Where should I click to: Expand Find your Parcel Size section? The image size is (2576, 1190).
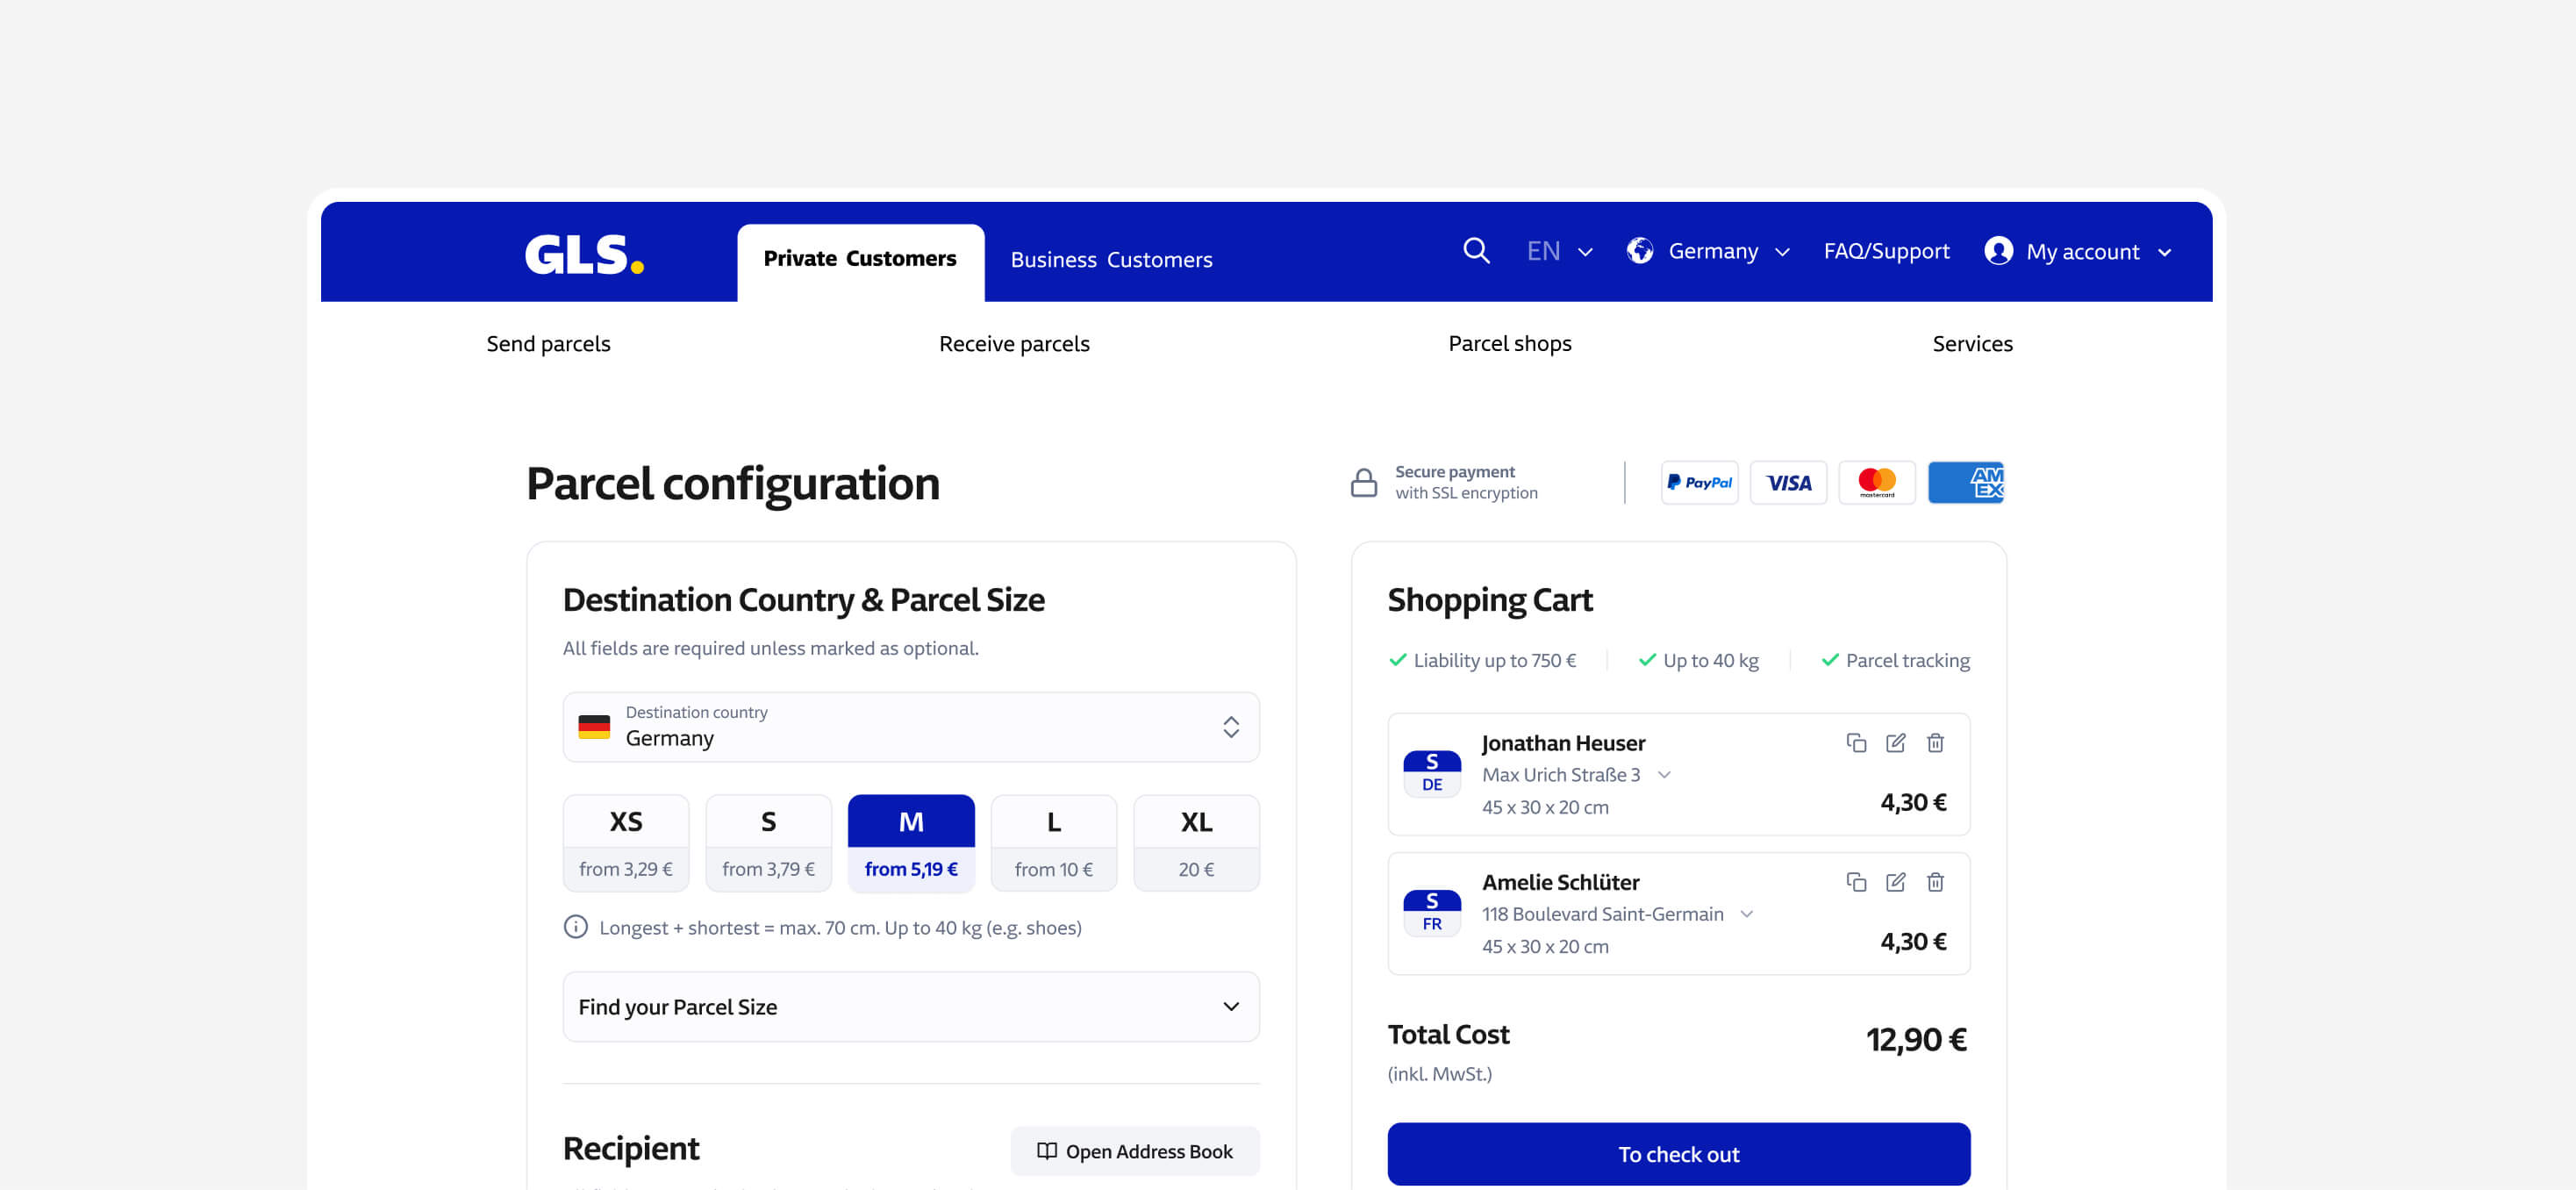coord(910,1006)
